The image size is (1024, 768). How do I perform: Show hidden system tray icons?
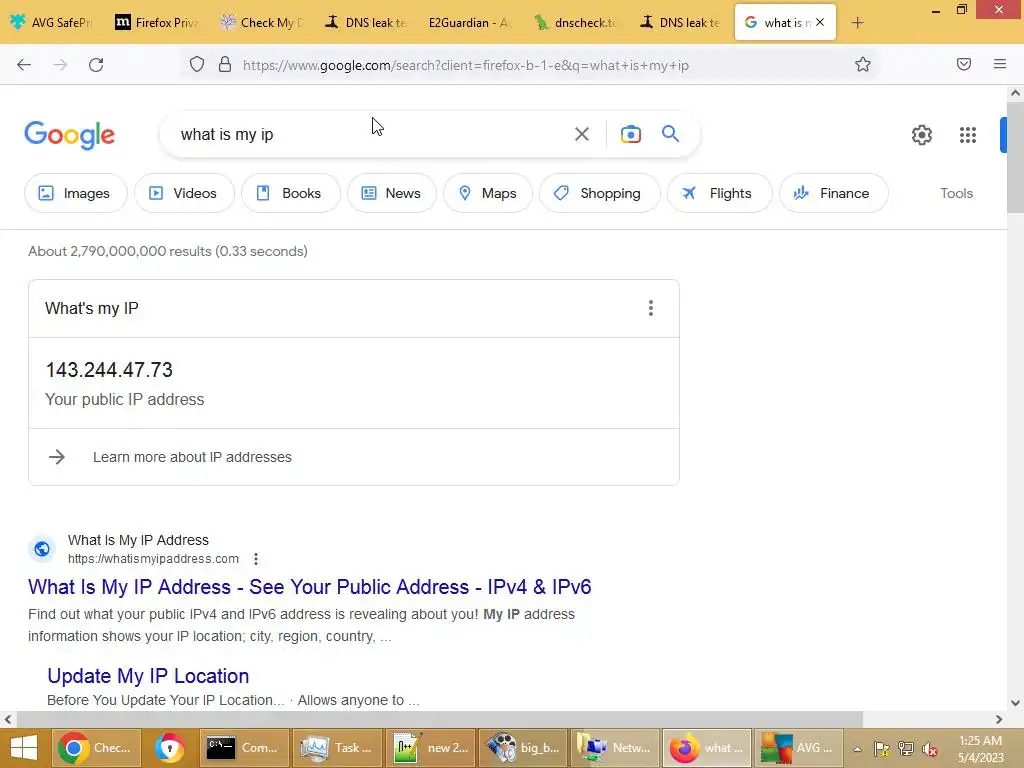(x=857, y=749)
